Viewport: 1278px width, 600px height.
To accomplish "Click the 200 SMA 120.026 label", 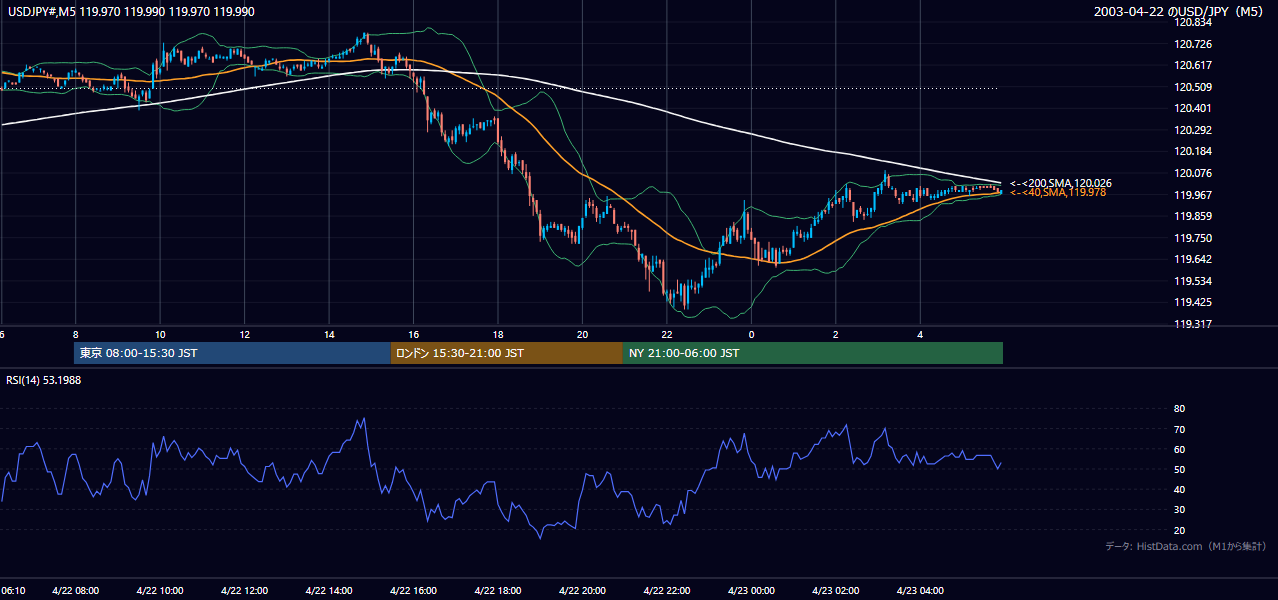I will point(1060,183).
